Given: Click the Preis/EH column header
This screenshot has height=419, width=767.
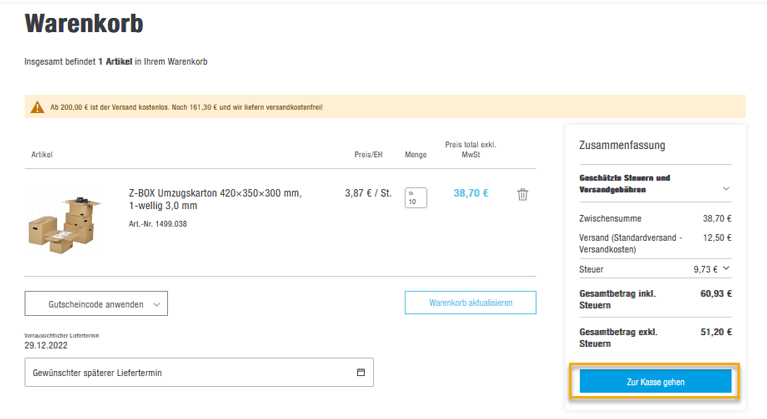Looking at the screenshot, I should (368, 155).
